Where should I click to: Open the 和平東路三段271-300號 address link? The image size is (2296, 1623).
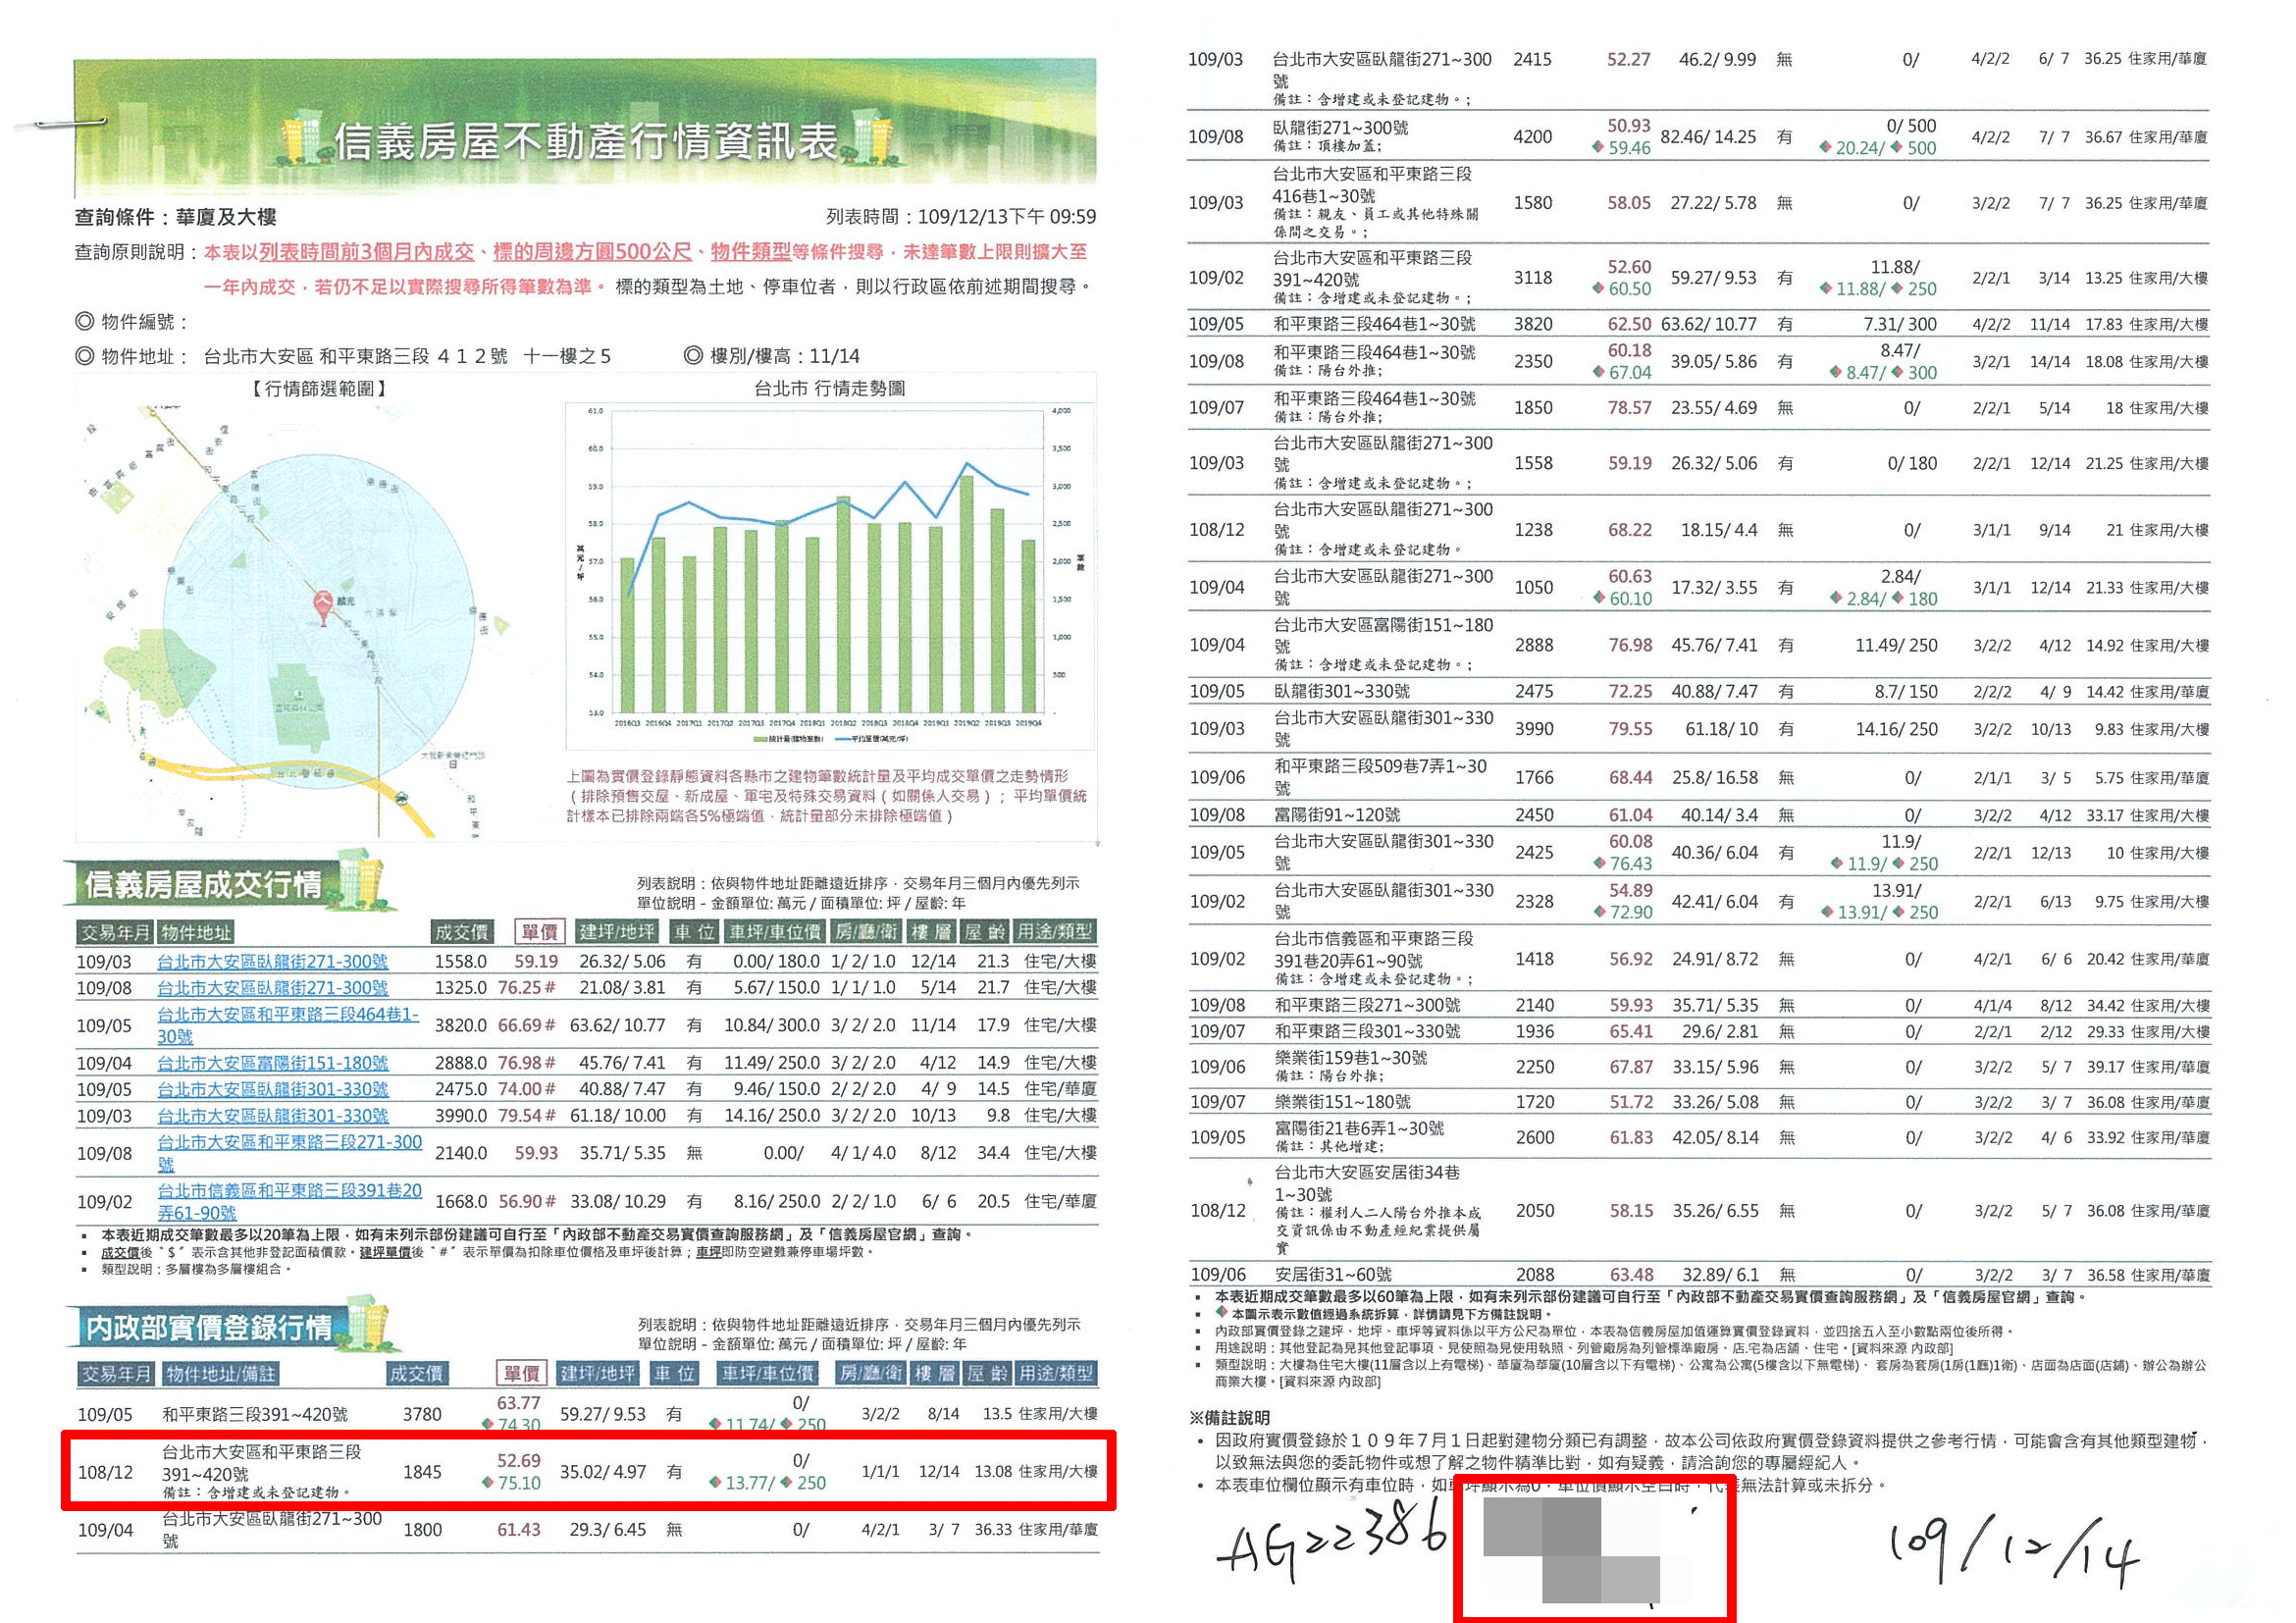pyautogui.click(x=289, y=1152)
